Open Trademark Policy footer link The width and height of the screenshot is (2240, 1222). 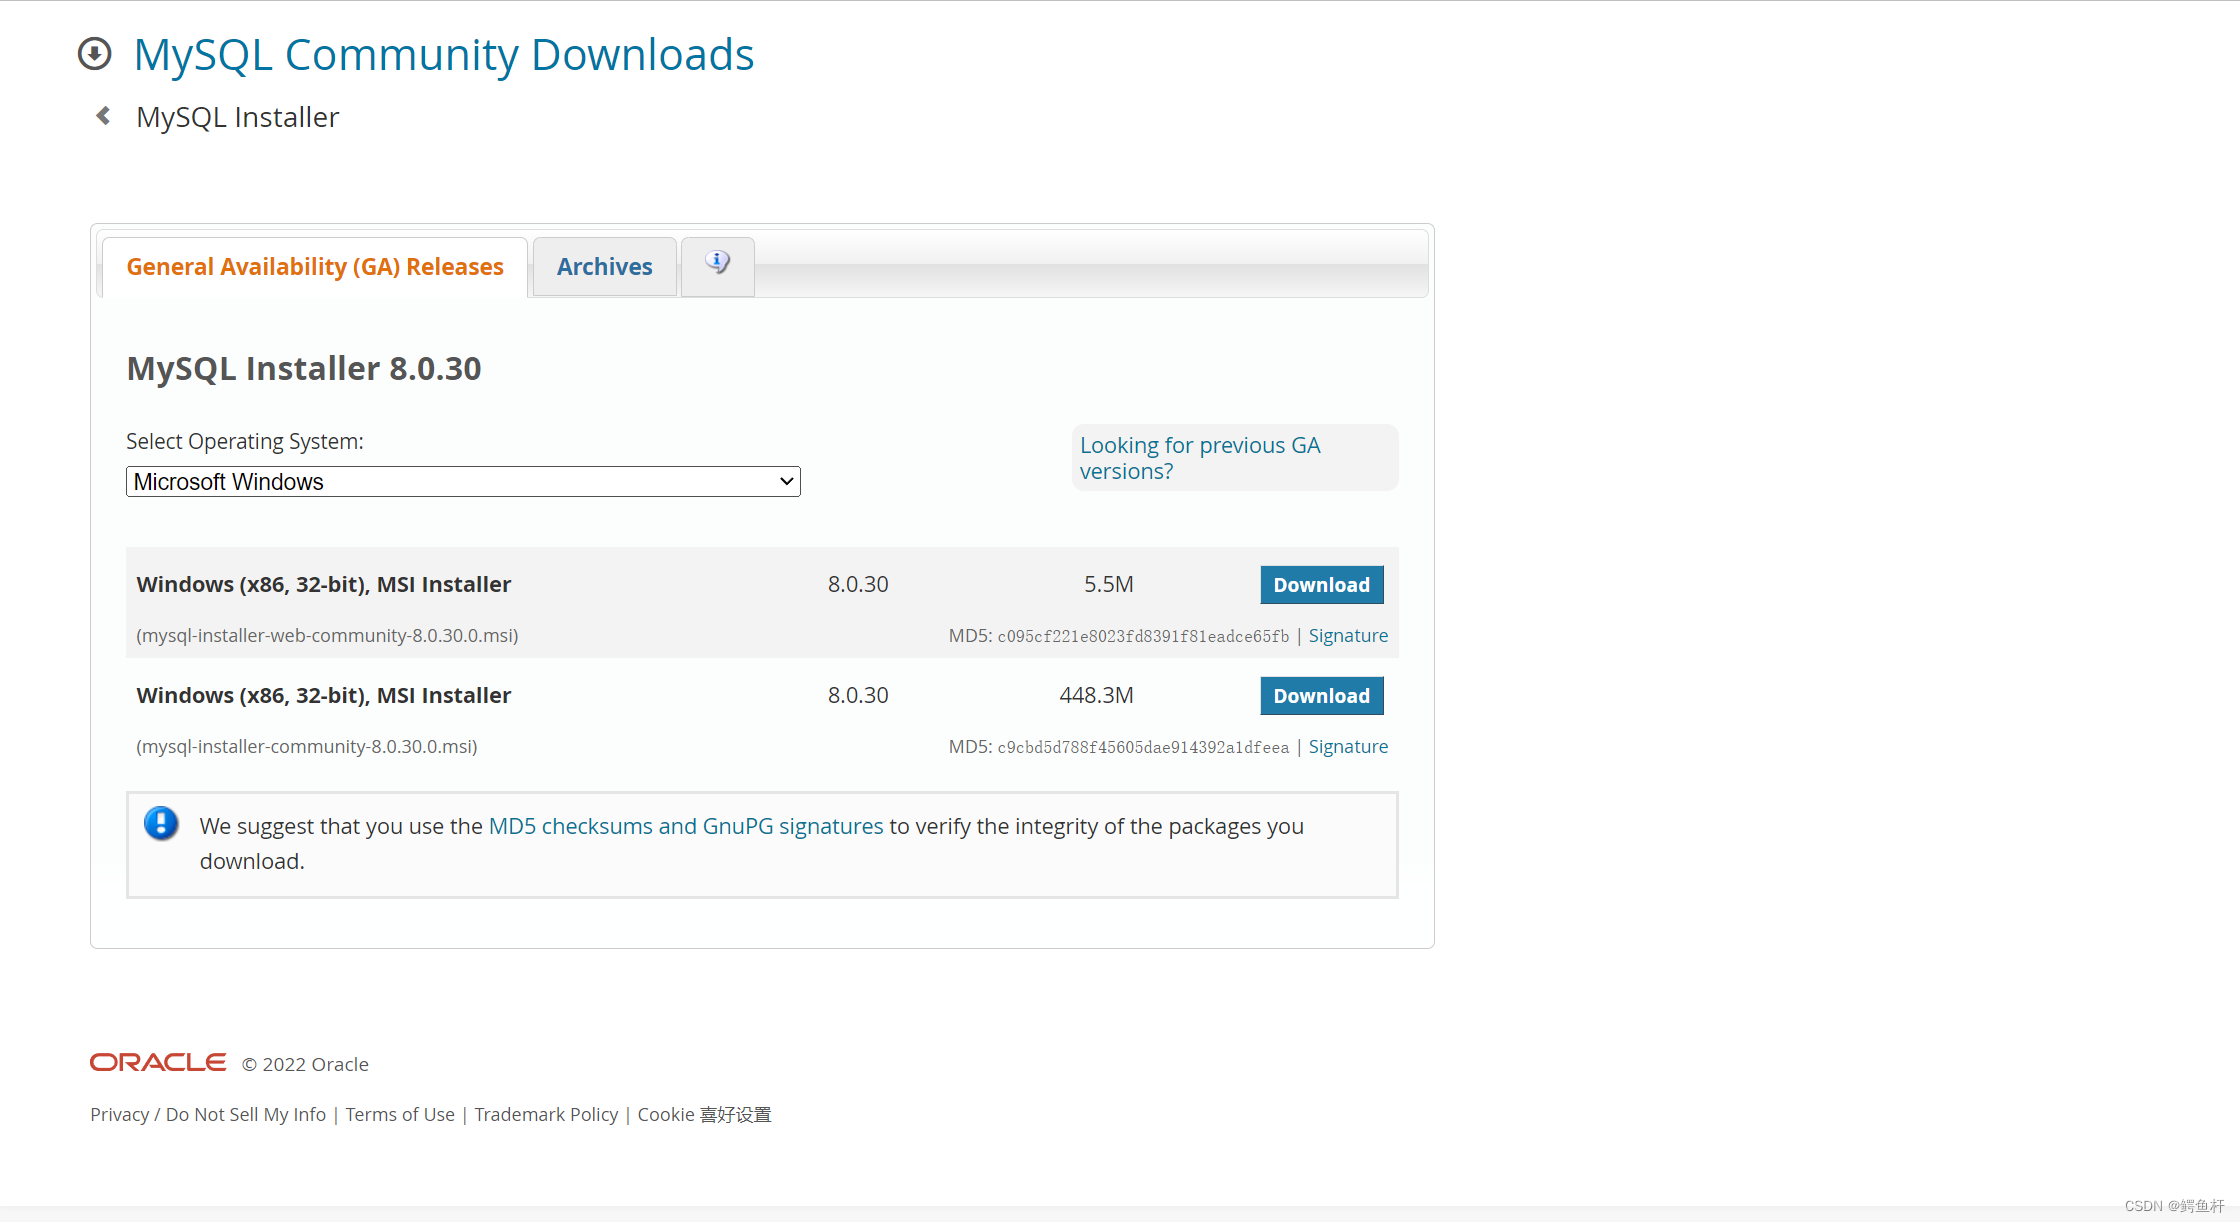tap(546, 1114)
